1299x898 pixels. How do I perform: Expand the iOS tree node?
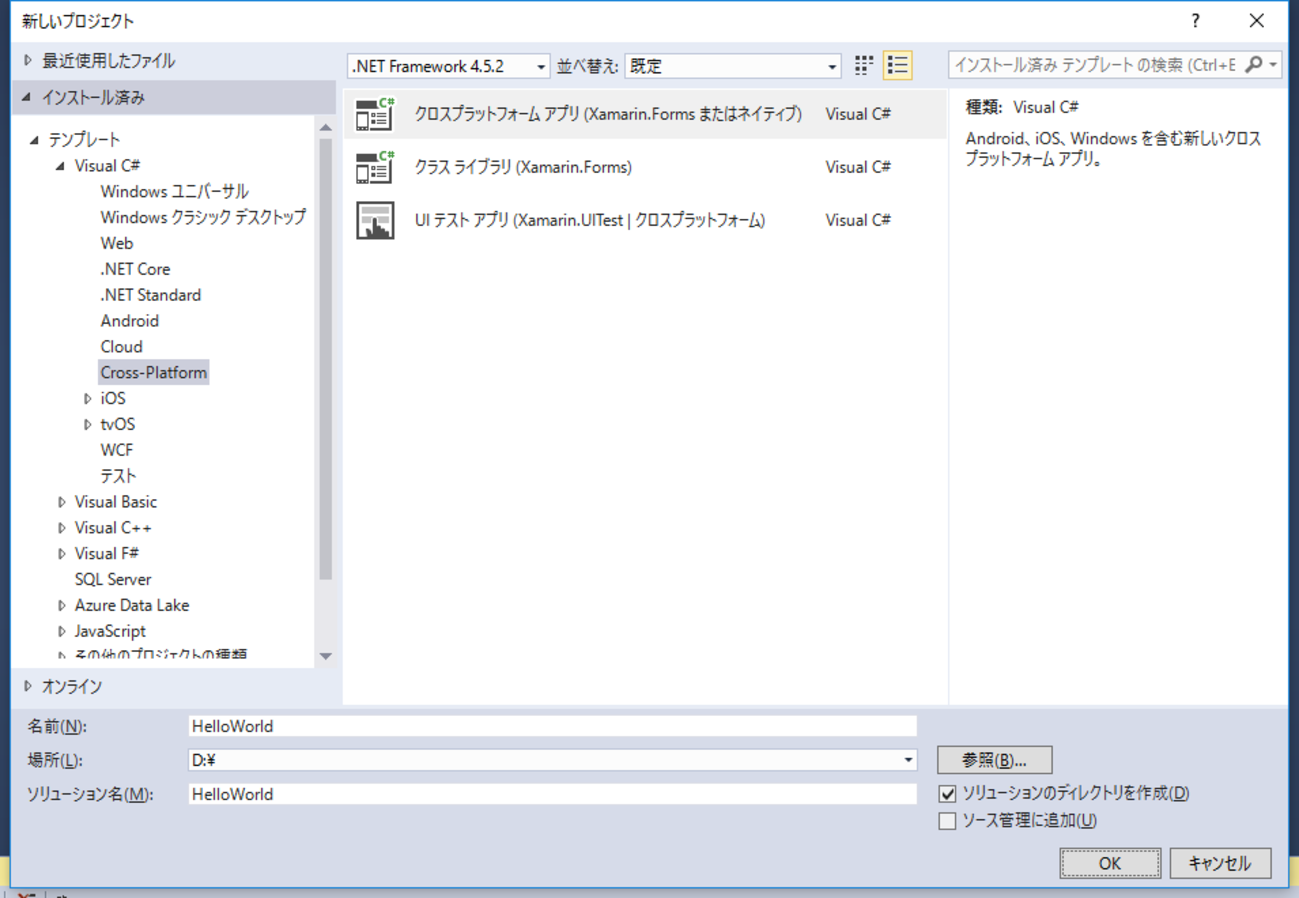(x=88, y=399)
